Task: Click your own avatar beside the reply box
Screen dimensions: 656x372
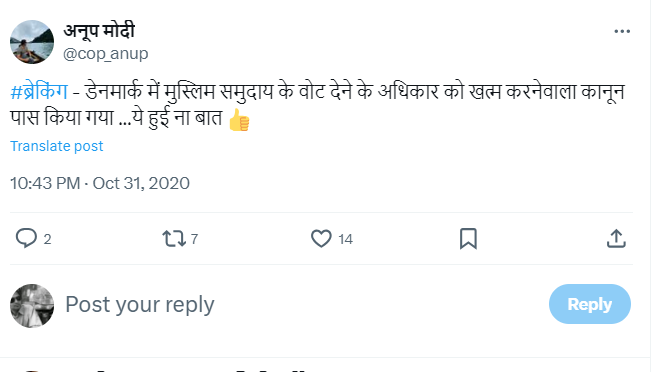Action: (32, 306)
